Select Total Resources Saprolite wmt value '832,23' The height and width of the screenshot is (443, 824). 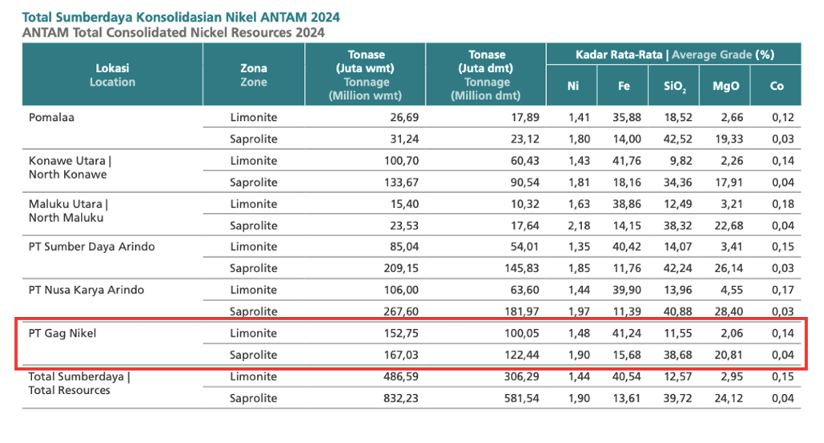click(401, 398)
